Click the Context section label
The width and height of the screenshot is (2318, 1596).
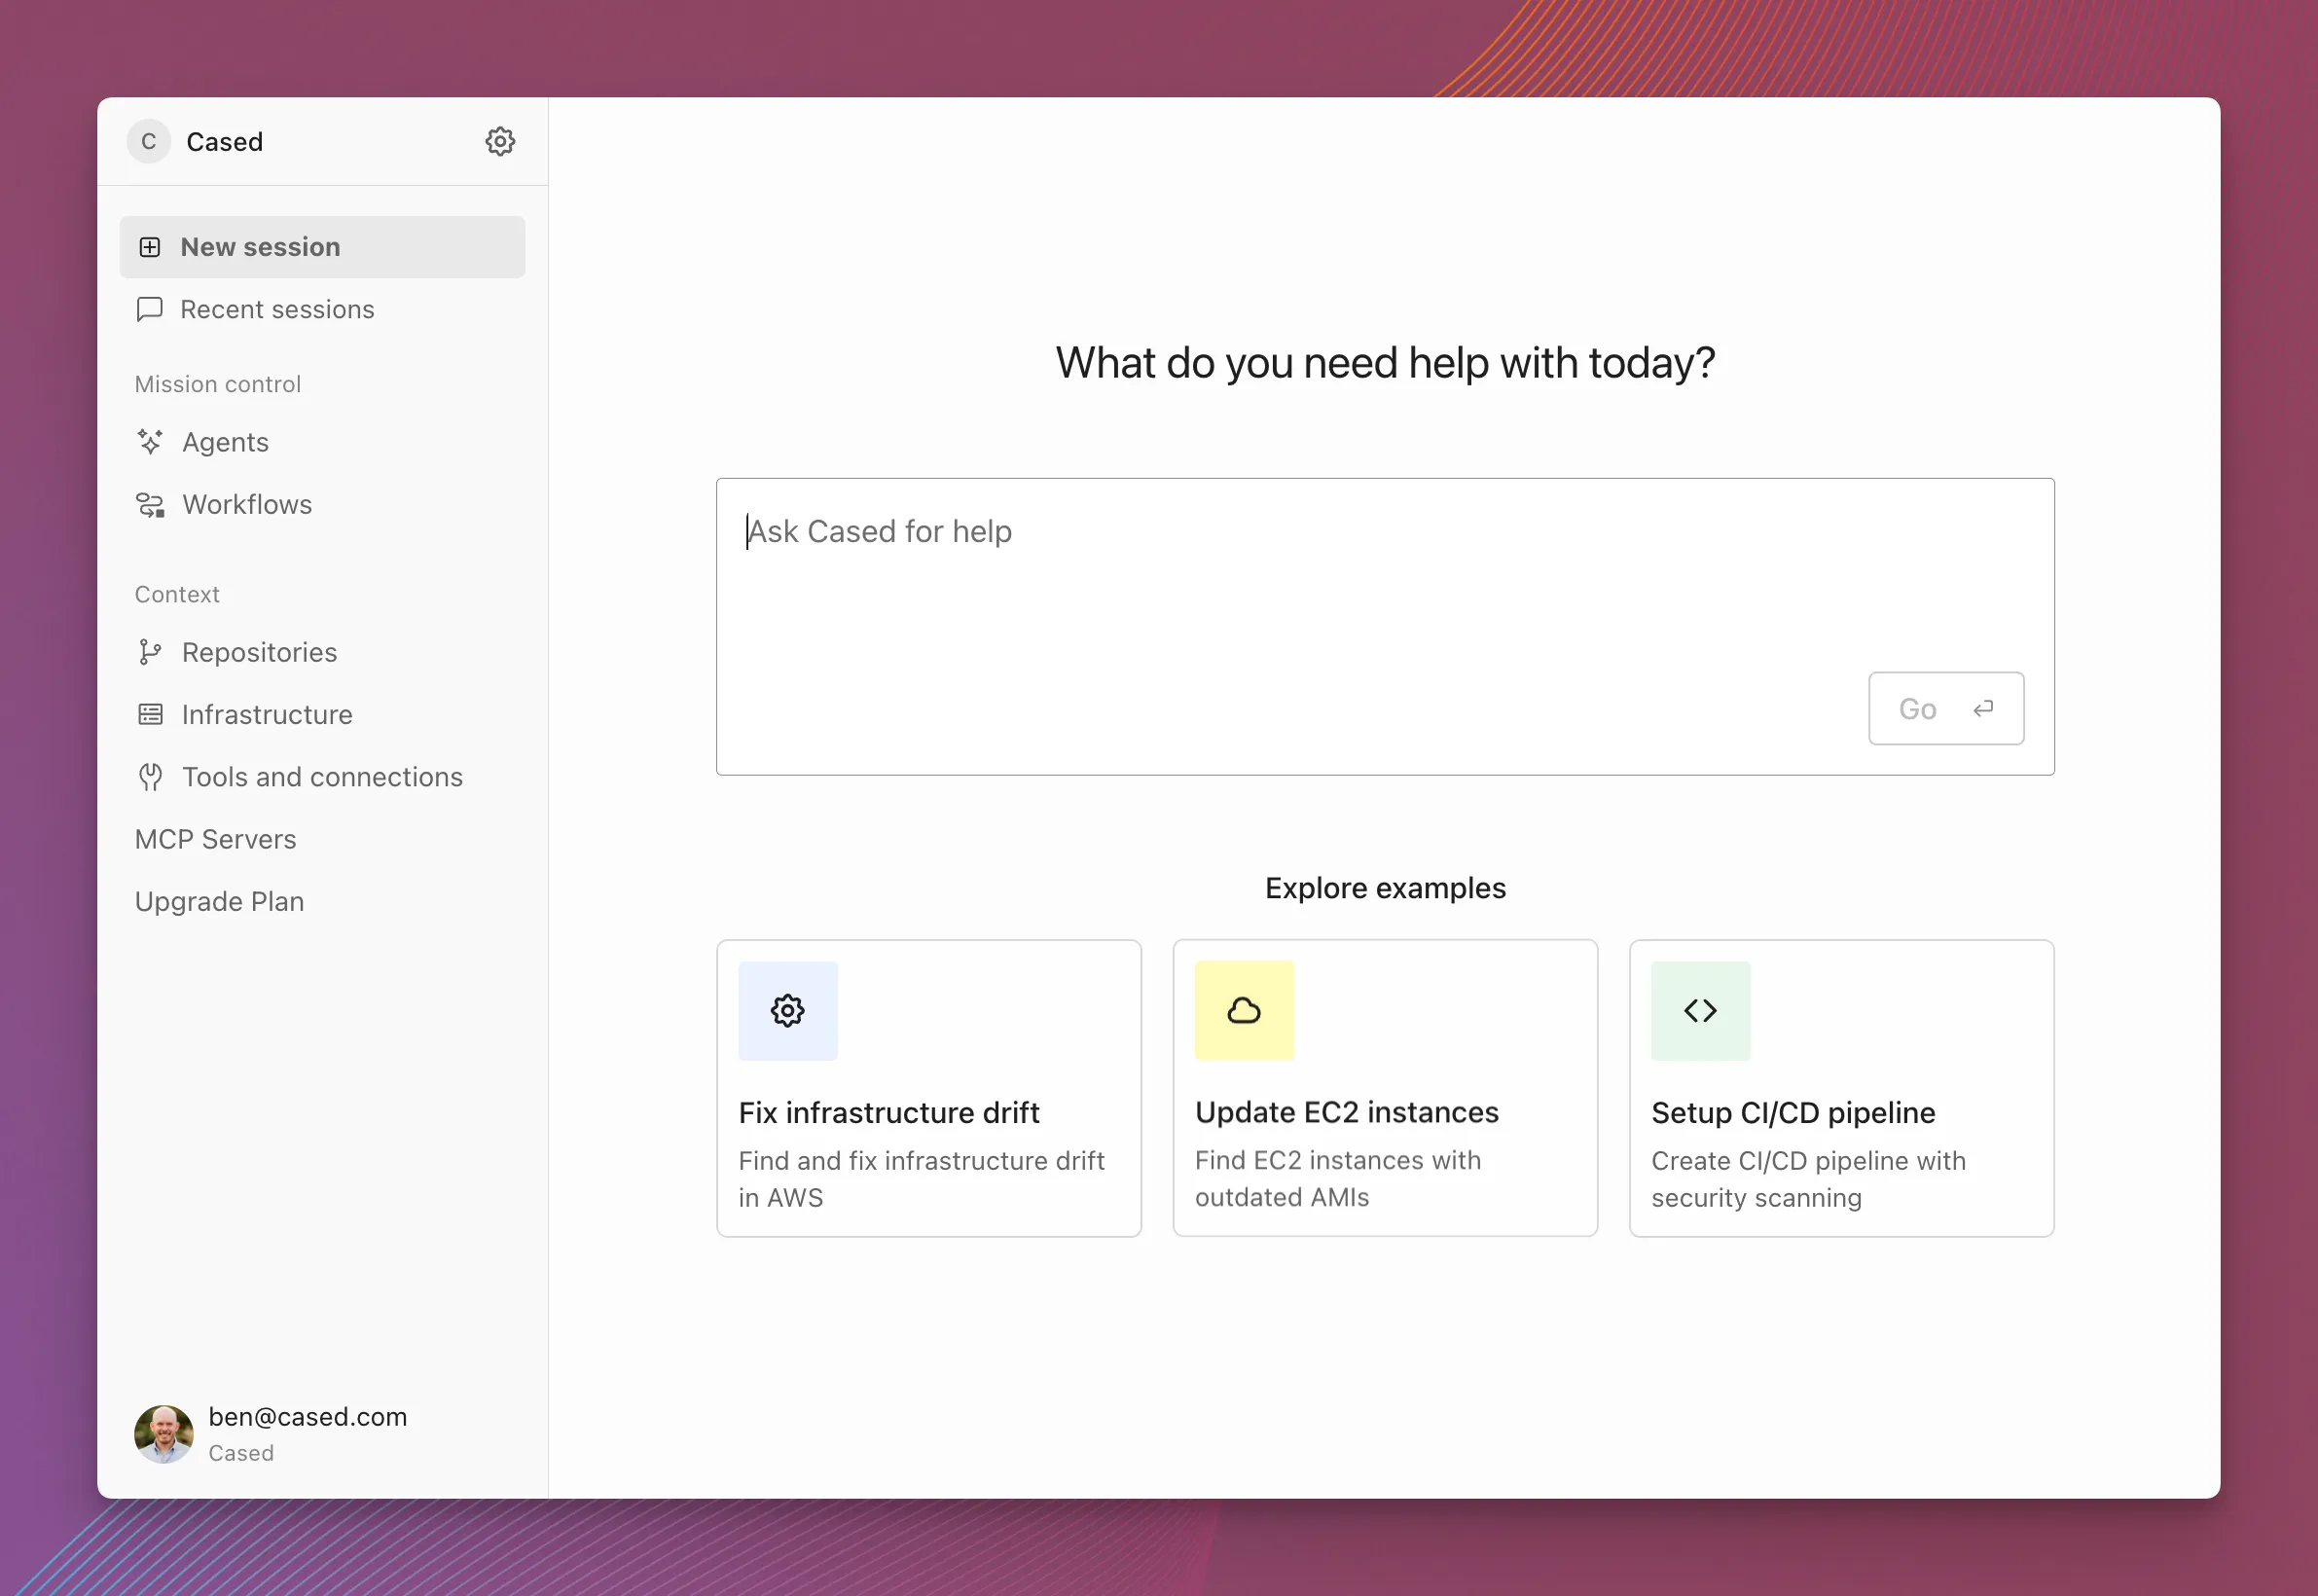(177, 594)
